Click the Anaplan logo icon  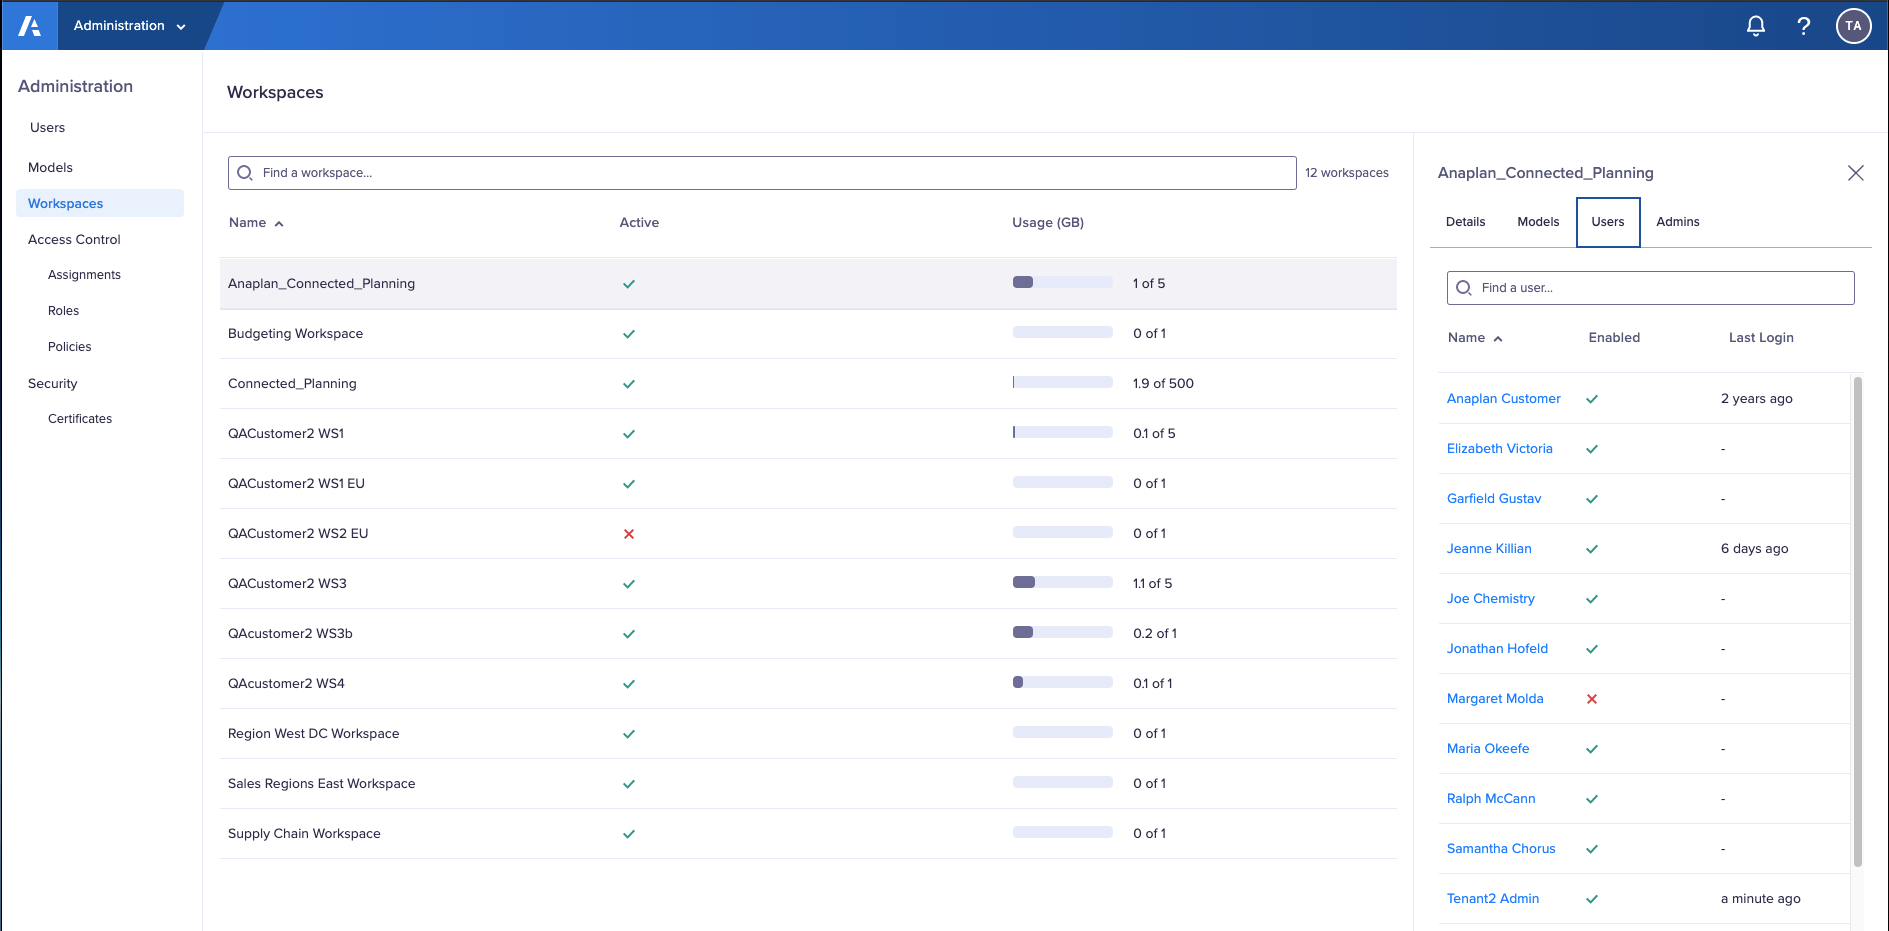pos(30,26)
